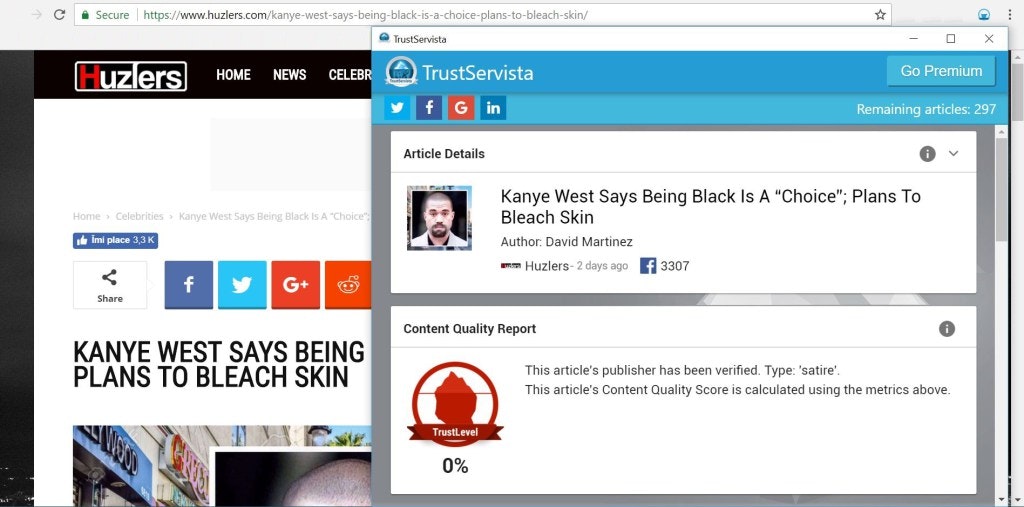This screenshot has width=1024, height=507.
Task: Click the Share button on the Huzlers page
Action: click(110, 285)
